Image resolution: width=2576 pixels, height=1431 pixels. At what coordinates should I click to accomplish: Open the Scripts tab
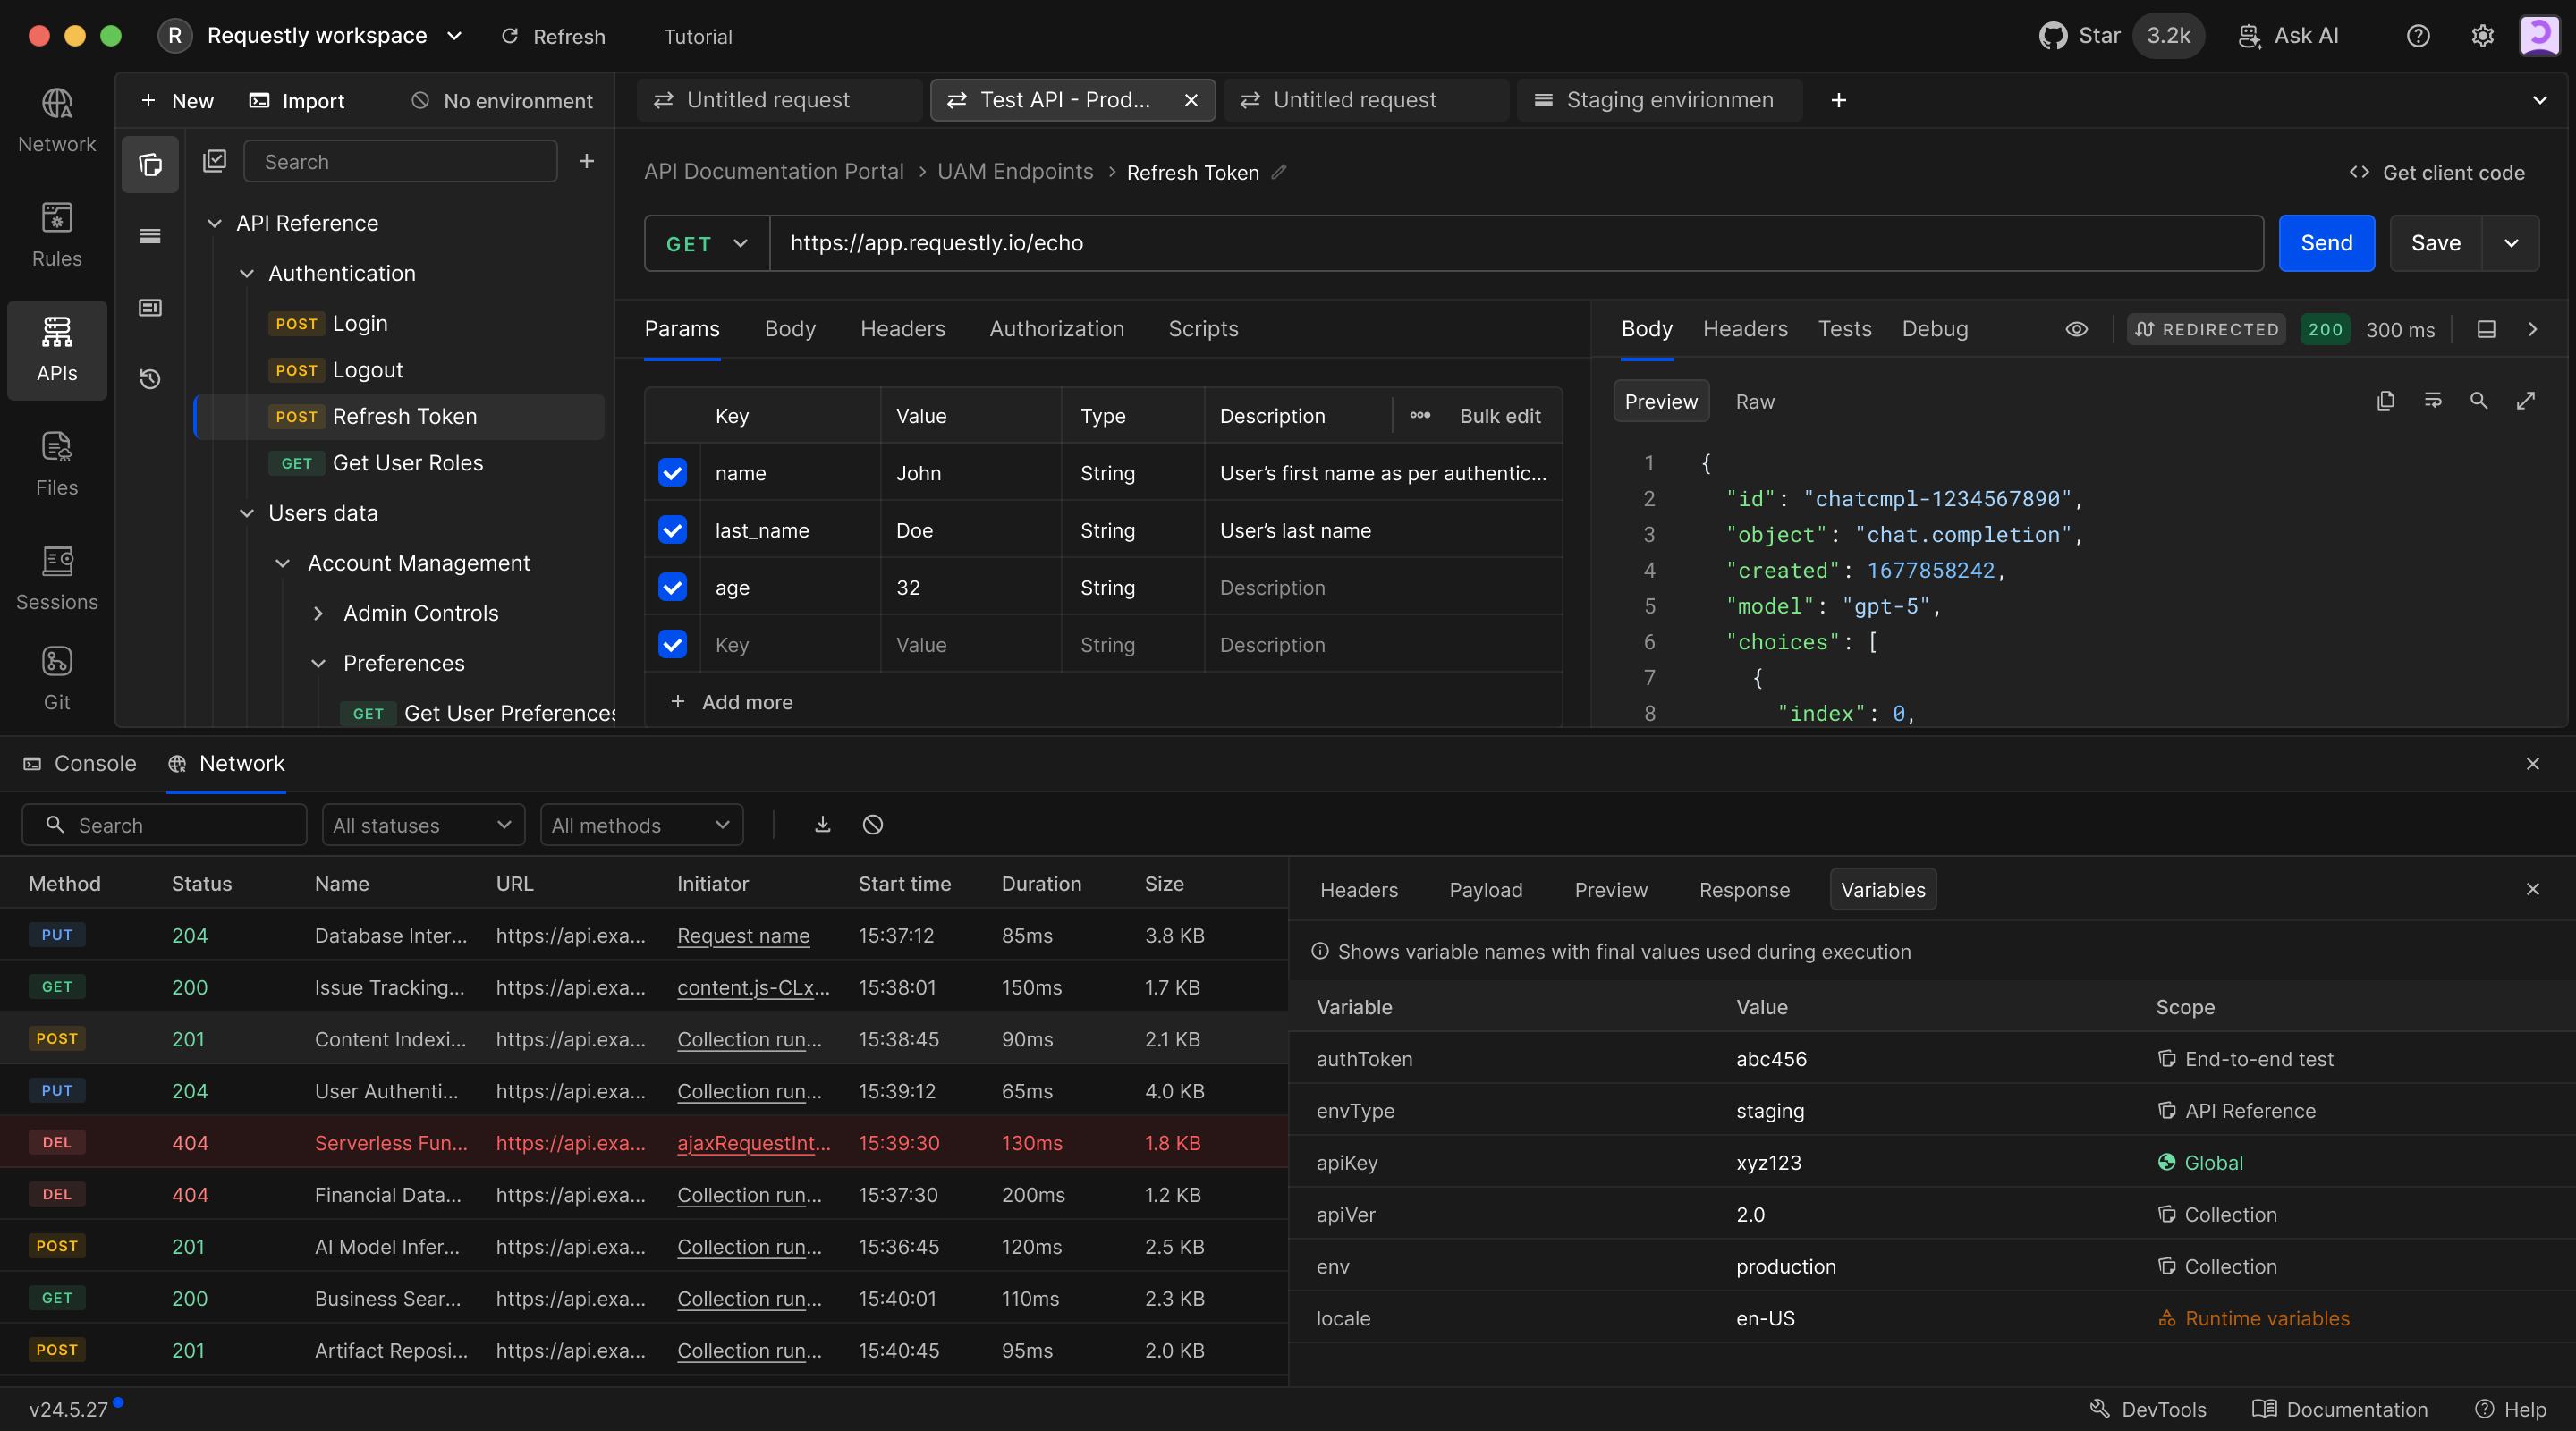click(x=1203, y=329)
